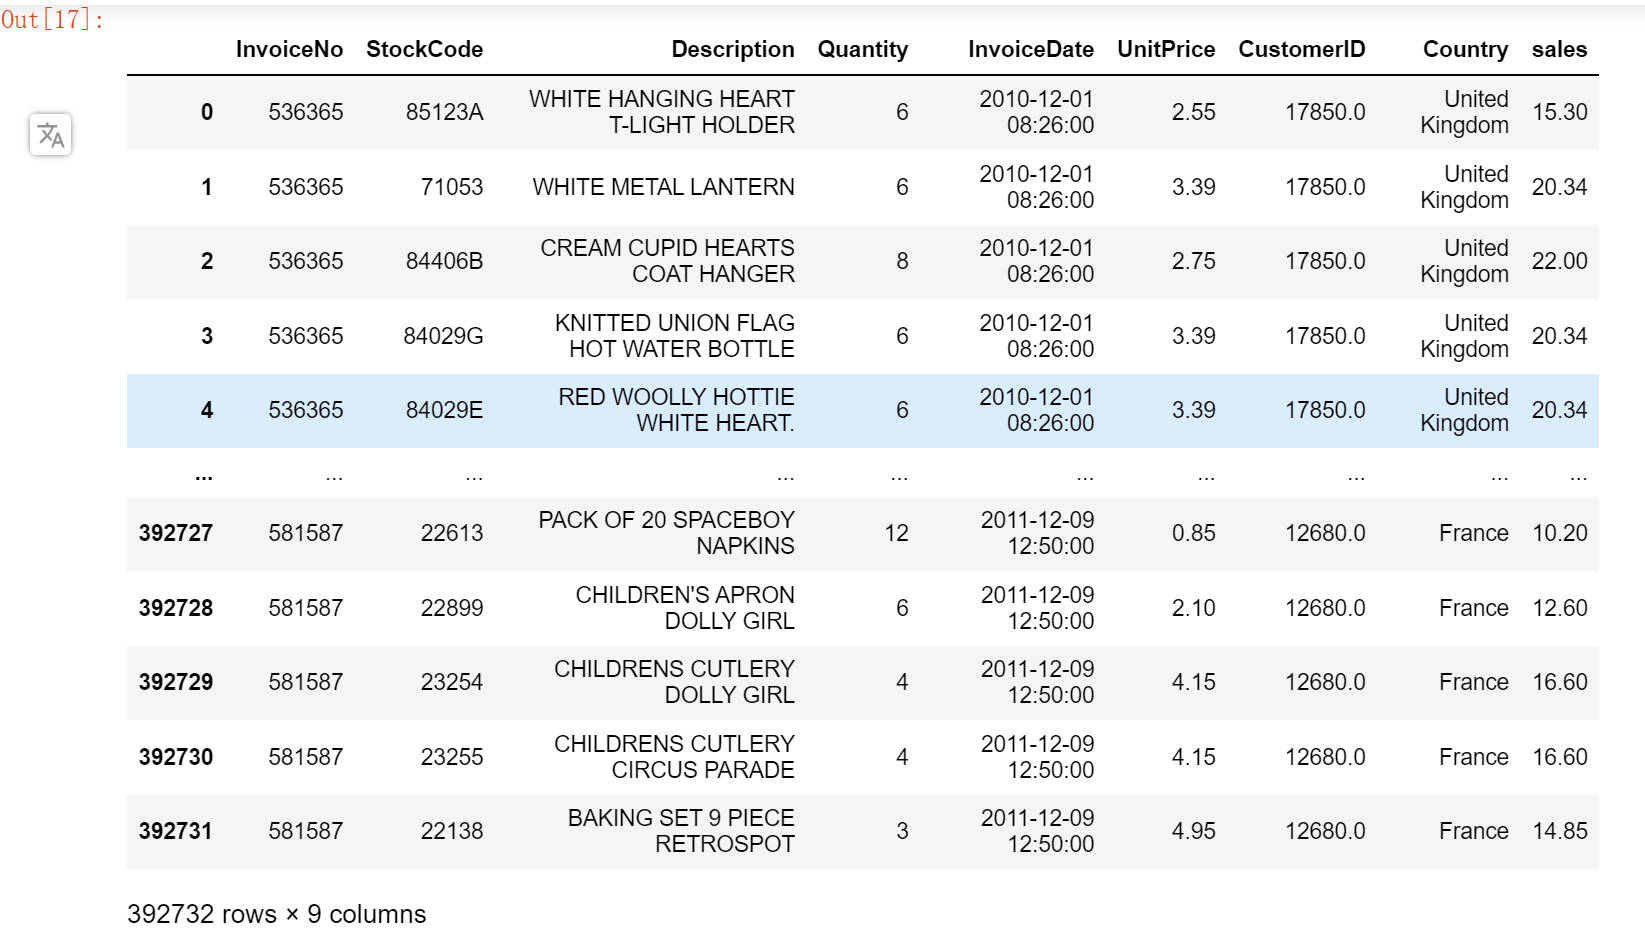Click customer ID 12680.0 in row 392731
Viewport: 1645px width, 945px height.
1325,831
